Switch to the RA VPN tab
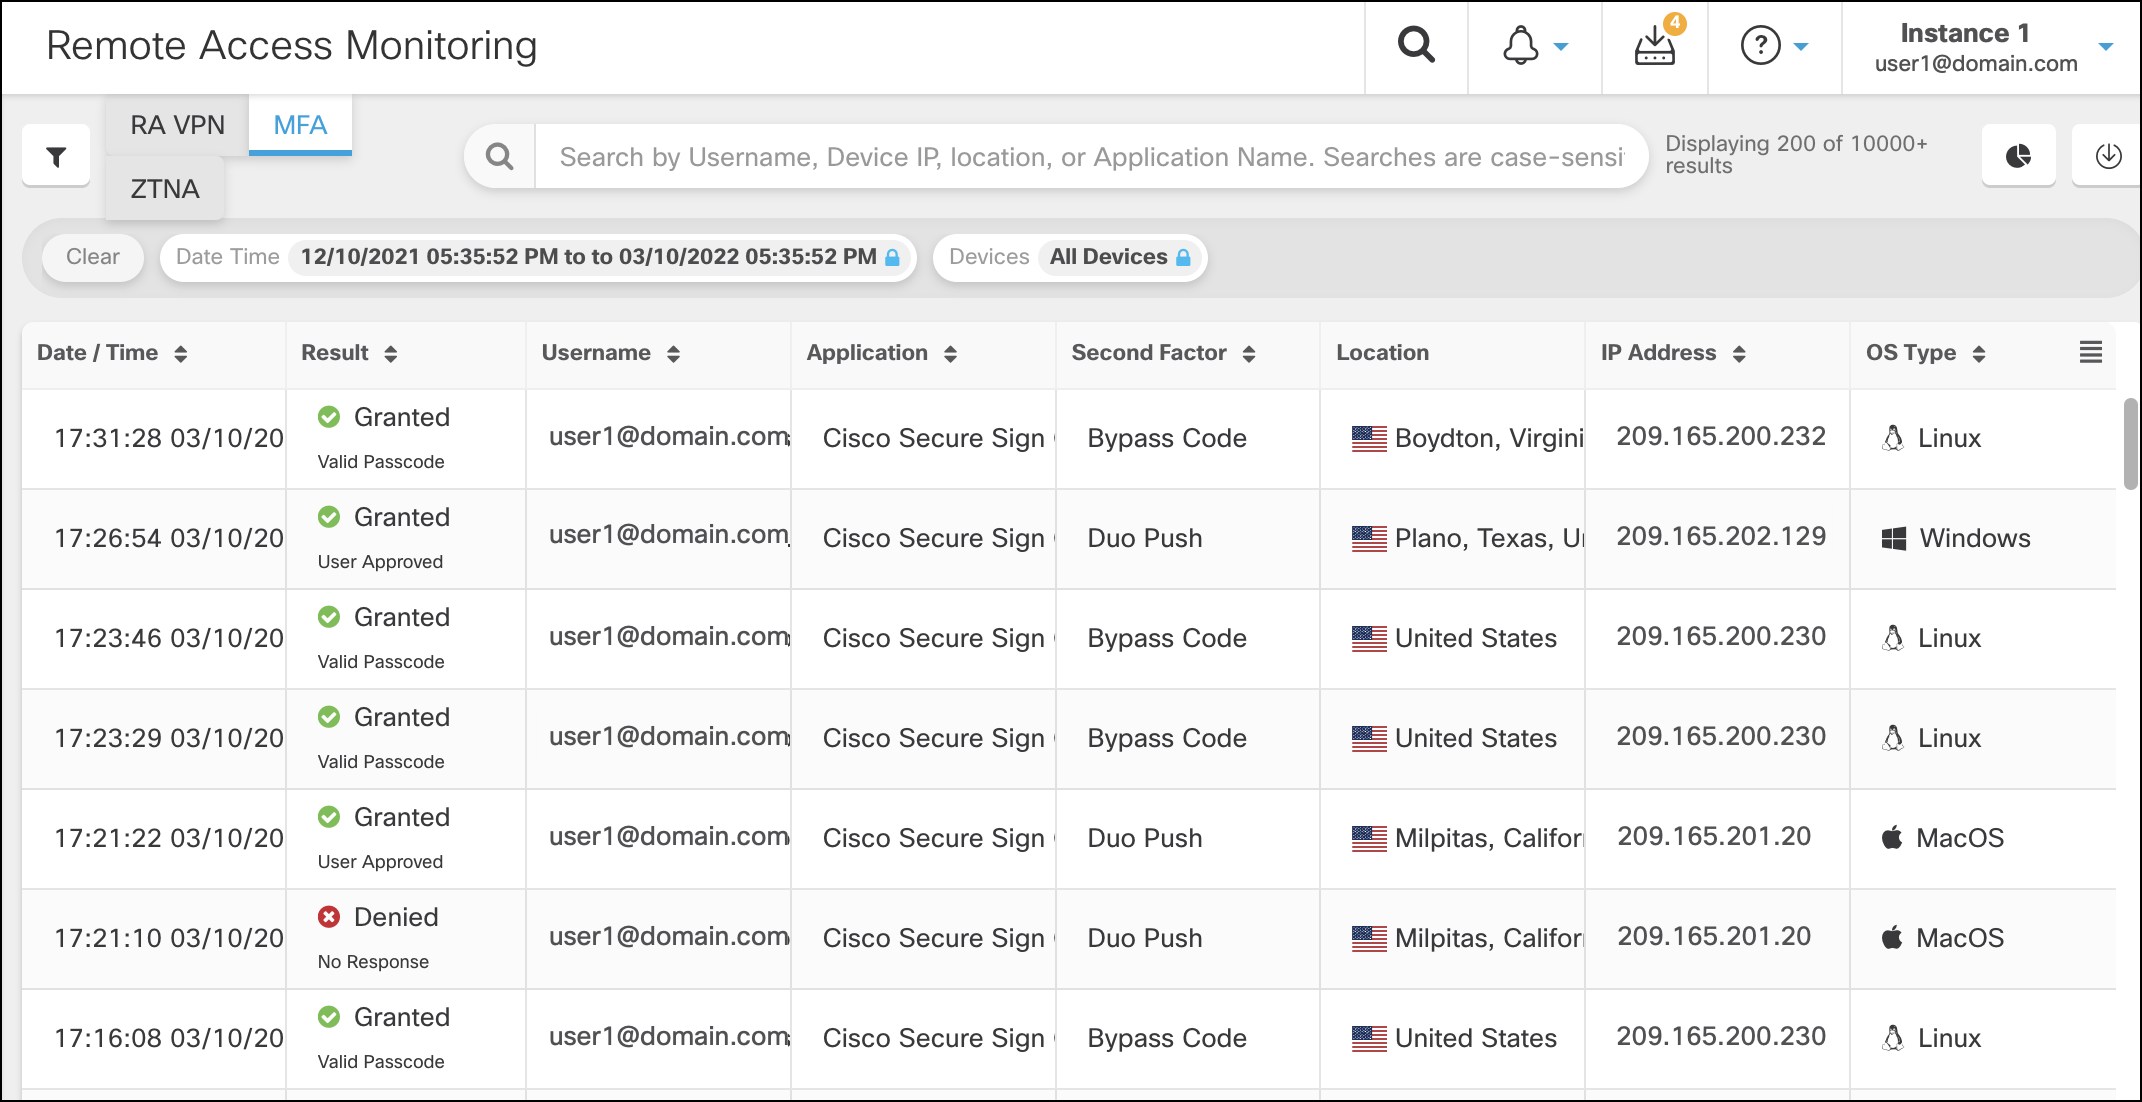Image resolution: width=2142 pixels, height=1102 pixels. 177,125
